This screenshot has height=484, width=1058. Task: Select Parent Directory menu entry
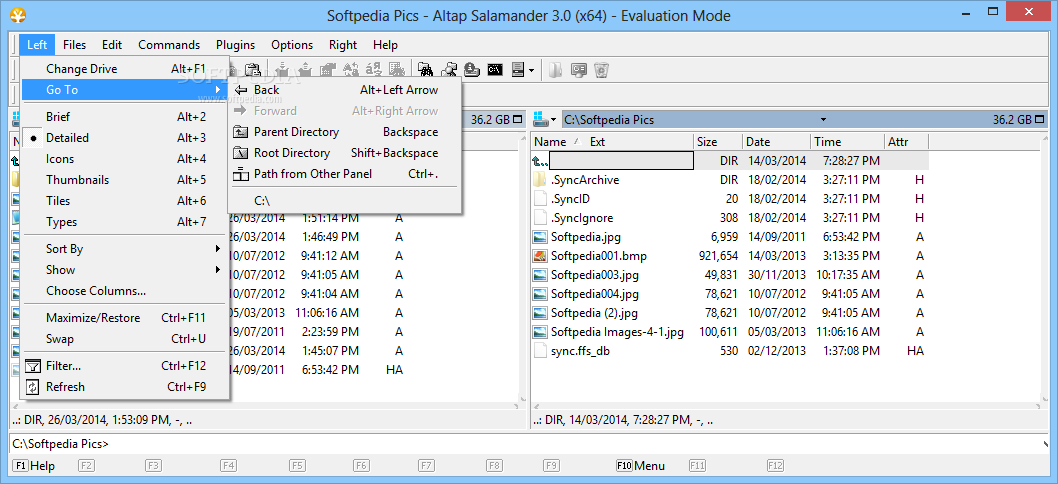[x=345, y=132]
